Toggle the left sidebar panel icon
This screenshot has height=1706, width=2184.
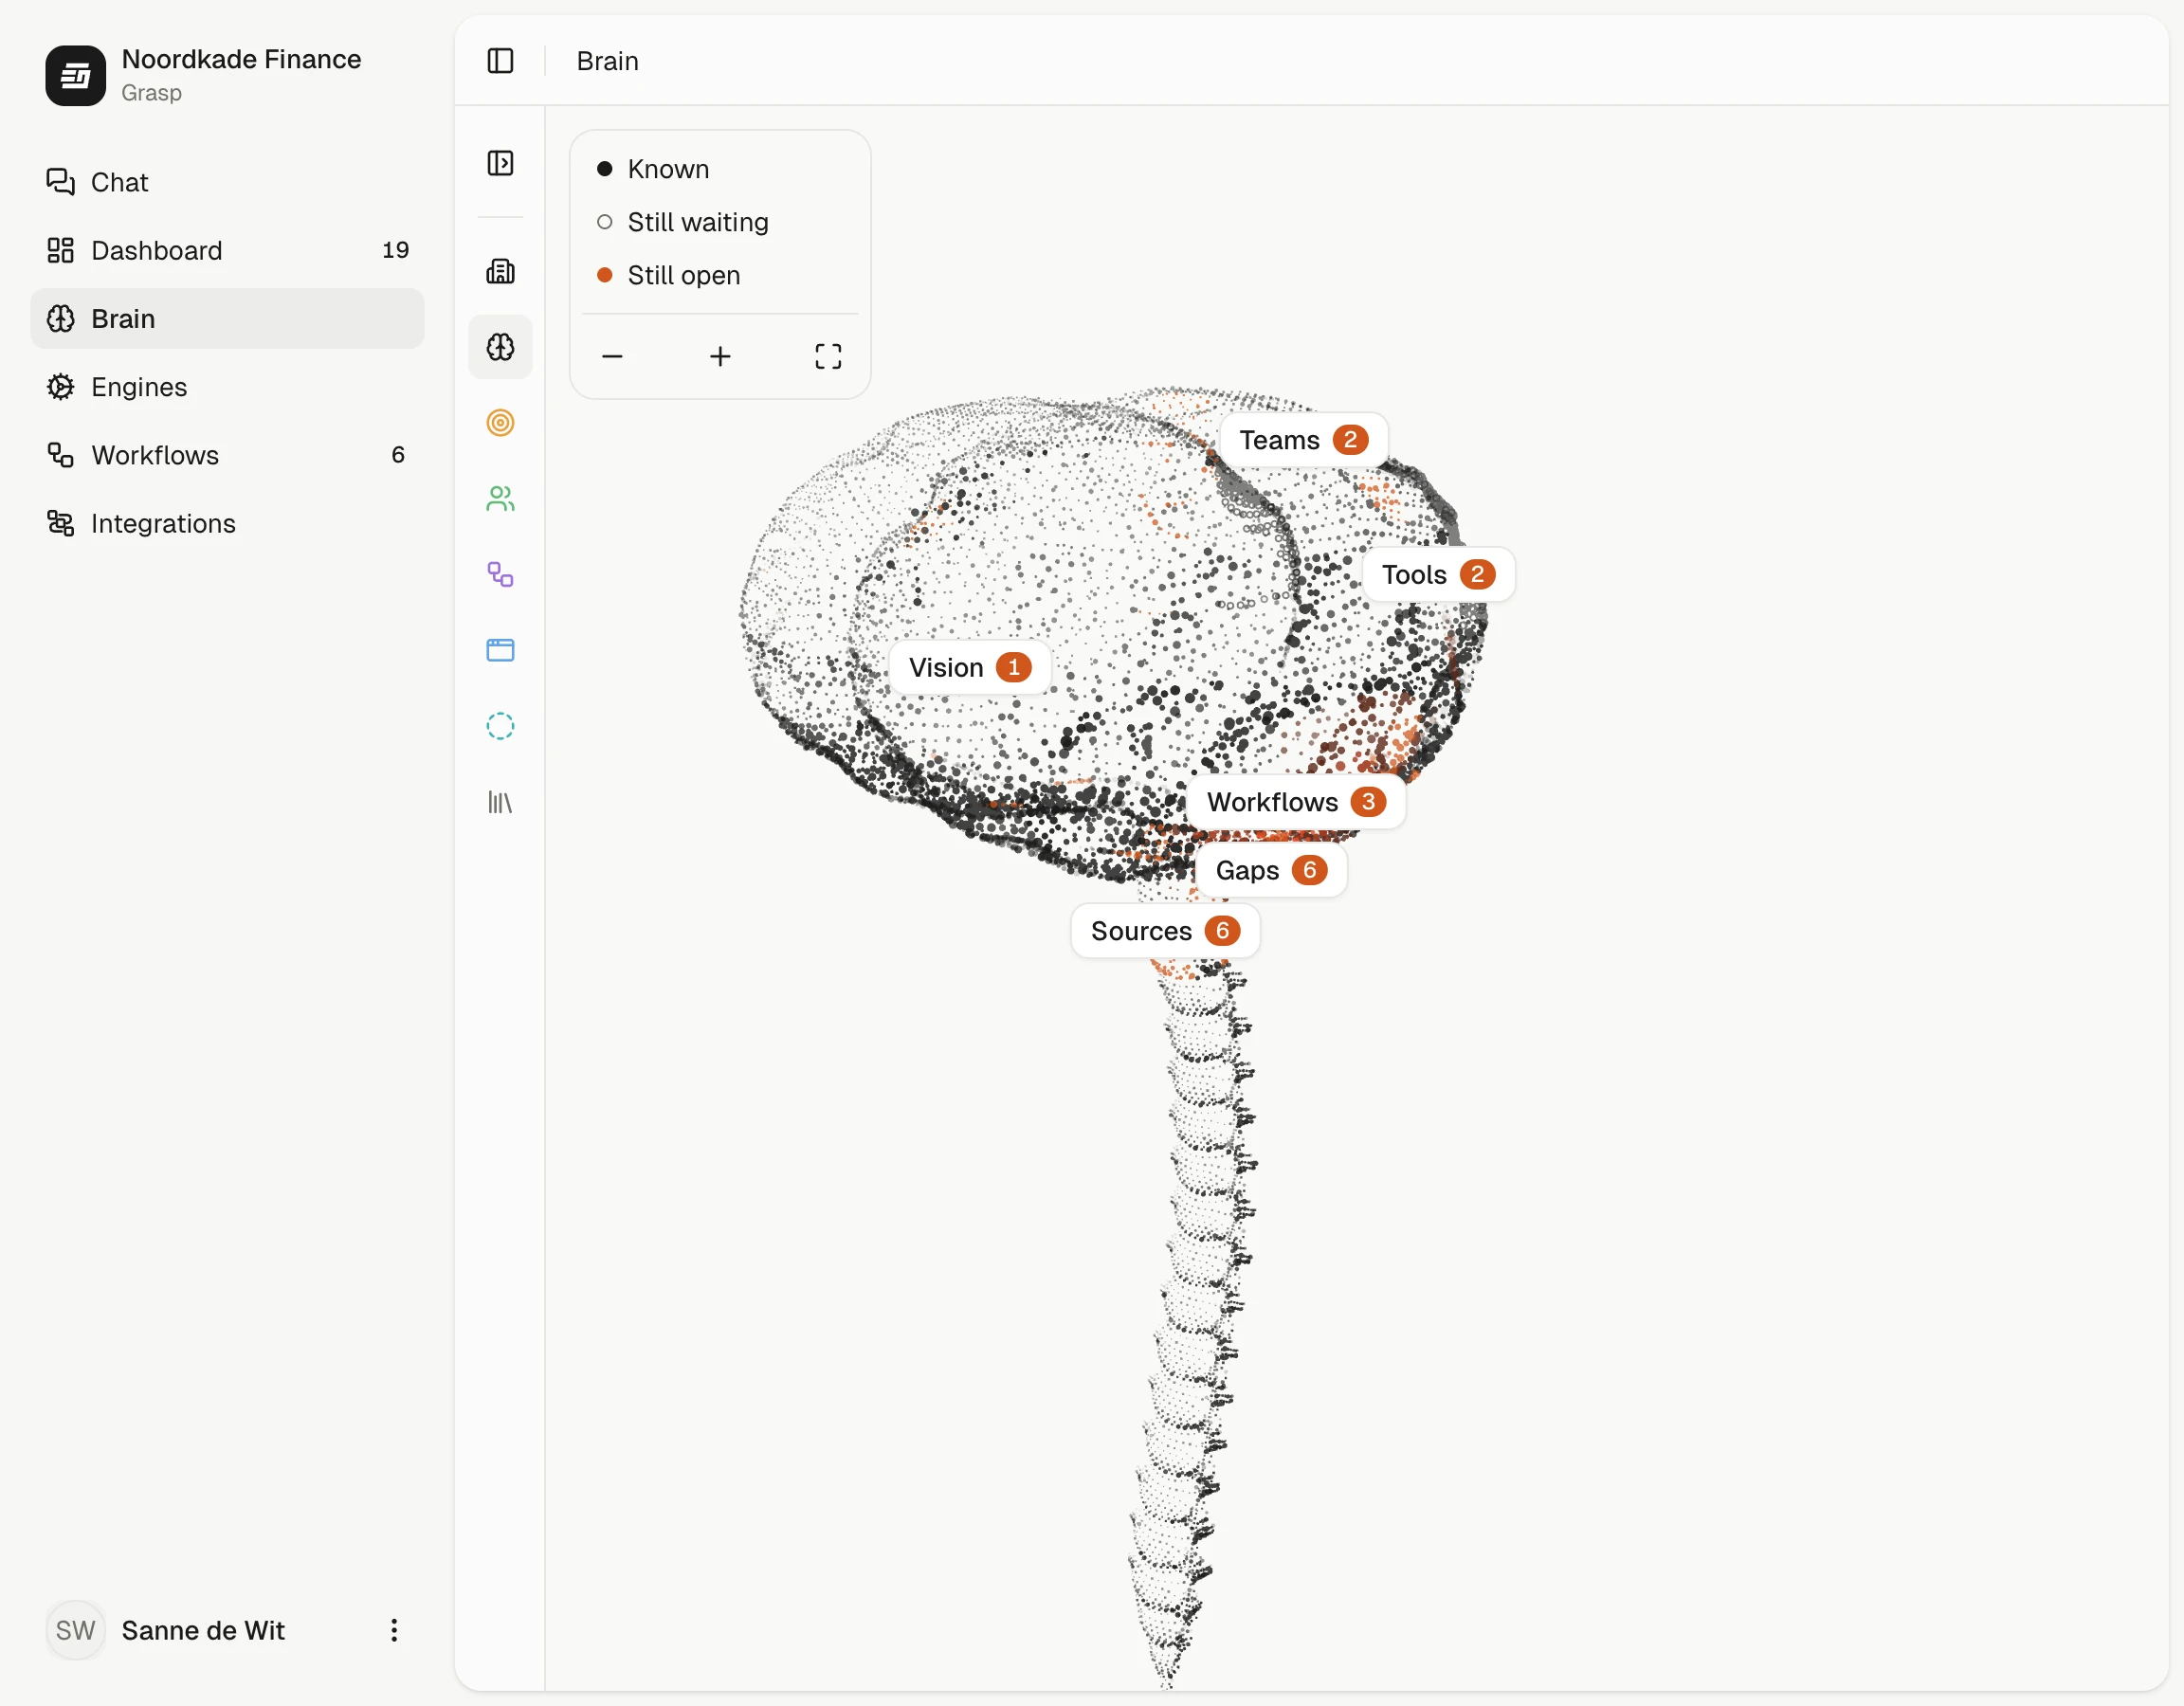[x=500, y=61]
